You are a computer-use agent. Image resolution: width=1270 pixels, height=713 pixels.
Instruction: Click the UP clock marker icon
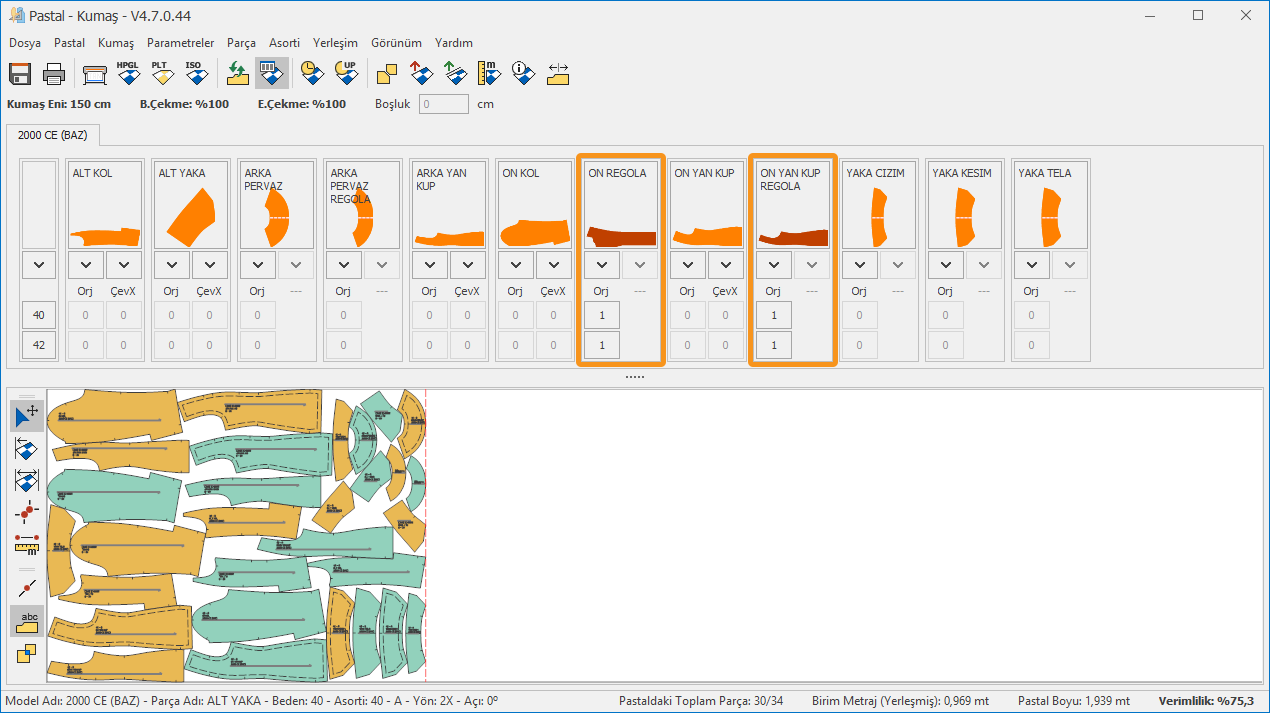[x=346, y=73]
